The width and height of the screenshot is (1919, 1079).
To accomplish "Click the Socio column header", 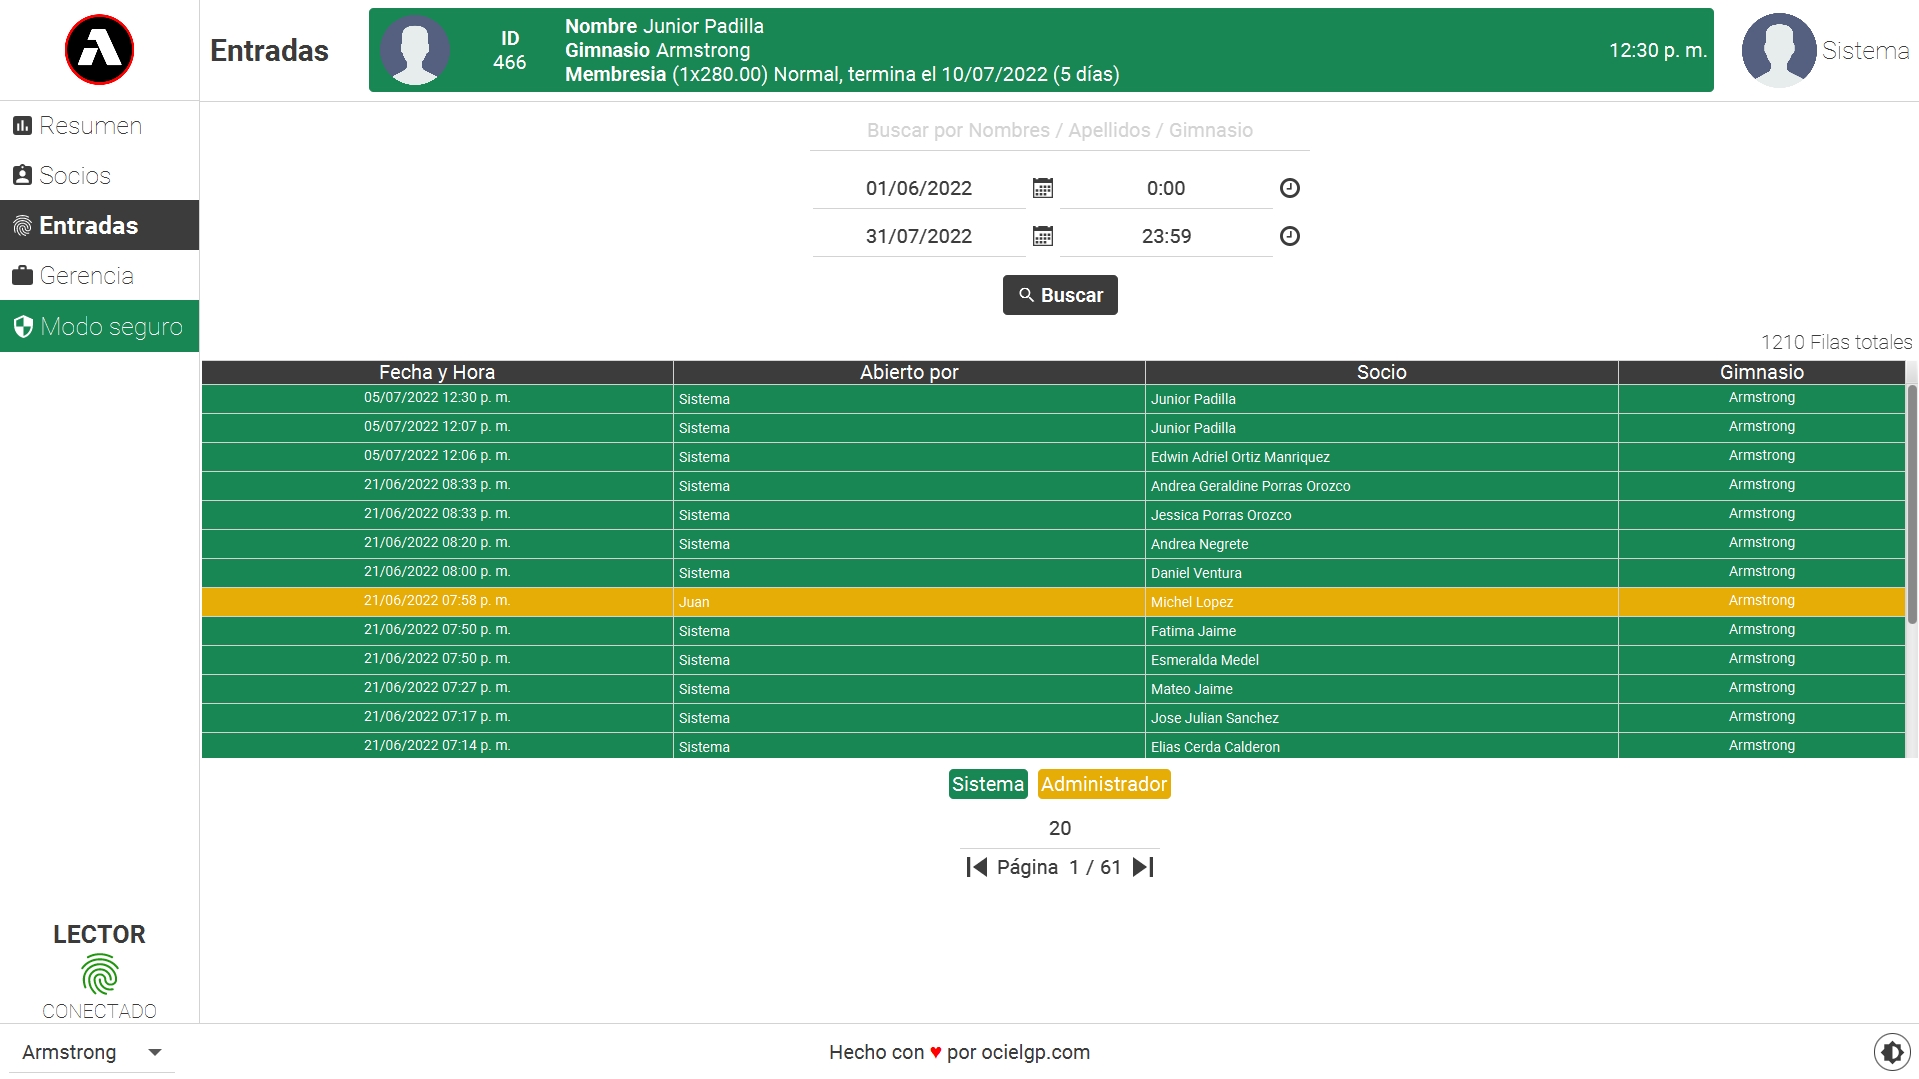I will (1381, 372).
